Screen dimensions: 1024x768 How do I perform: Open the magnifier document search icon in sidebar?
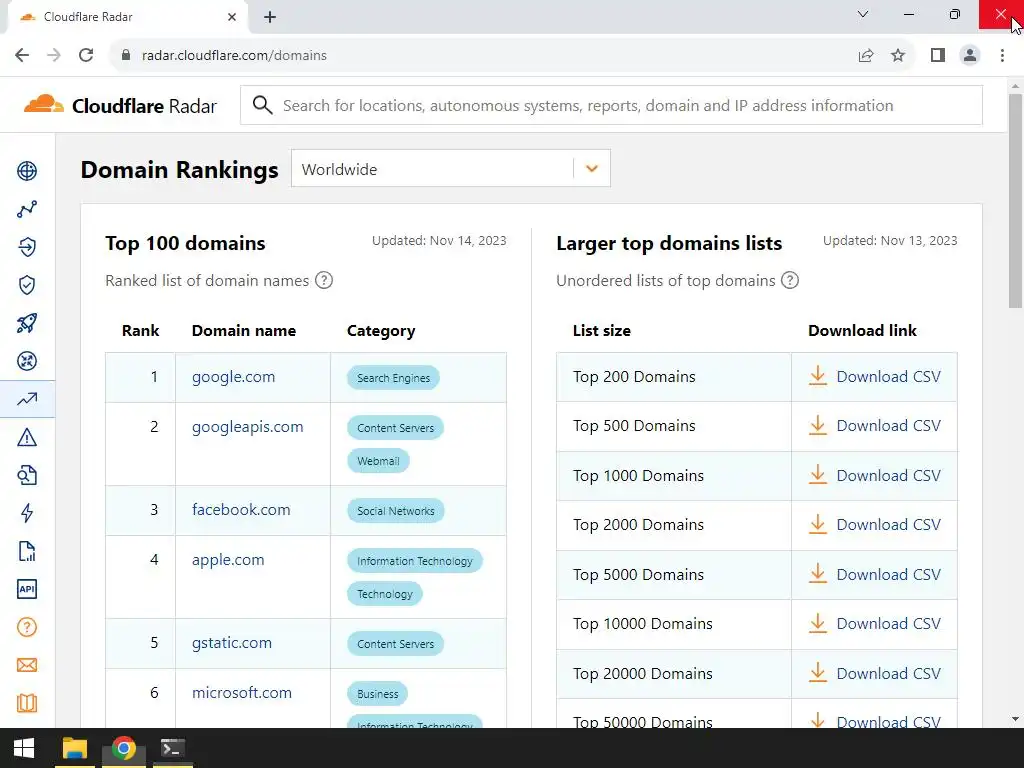pos(27,475)
